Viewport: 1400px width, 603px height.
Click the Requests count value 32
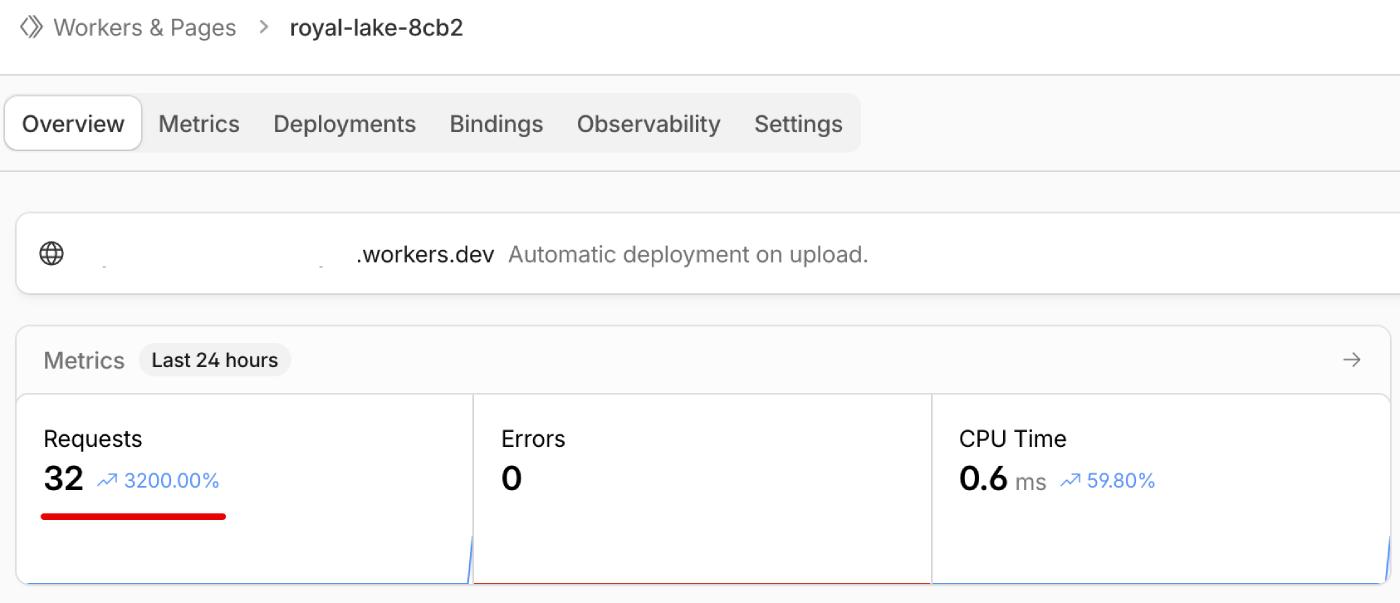(x=63, y=477)
